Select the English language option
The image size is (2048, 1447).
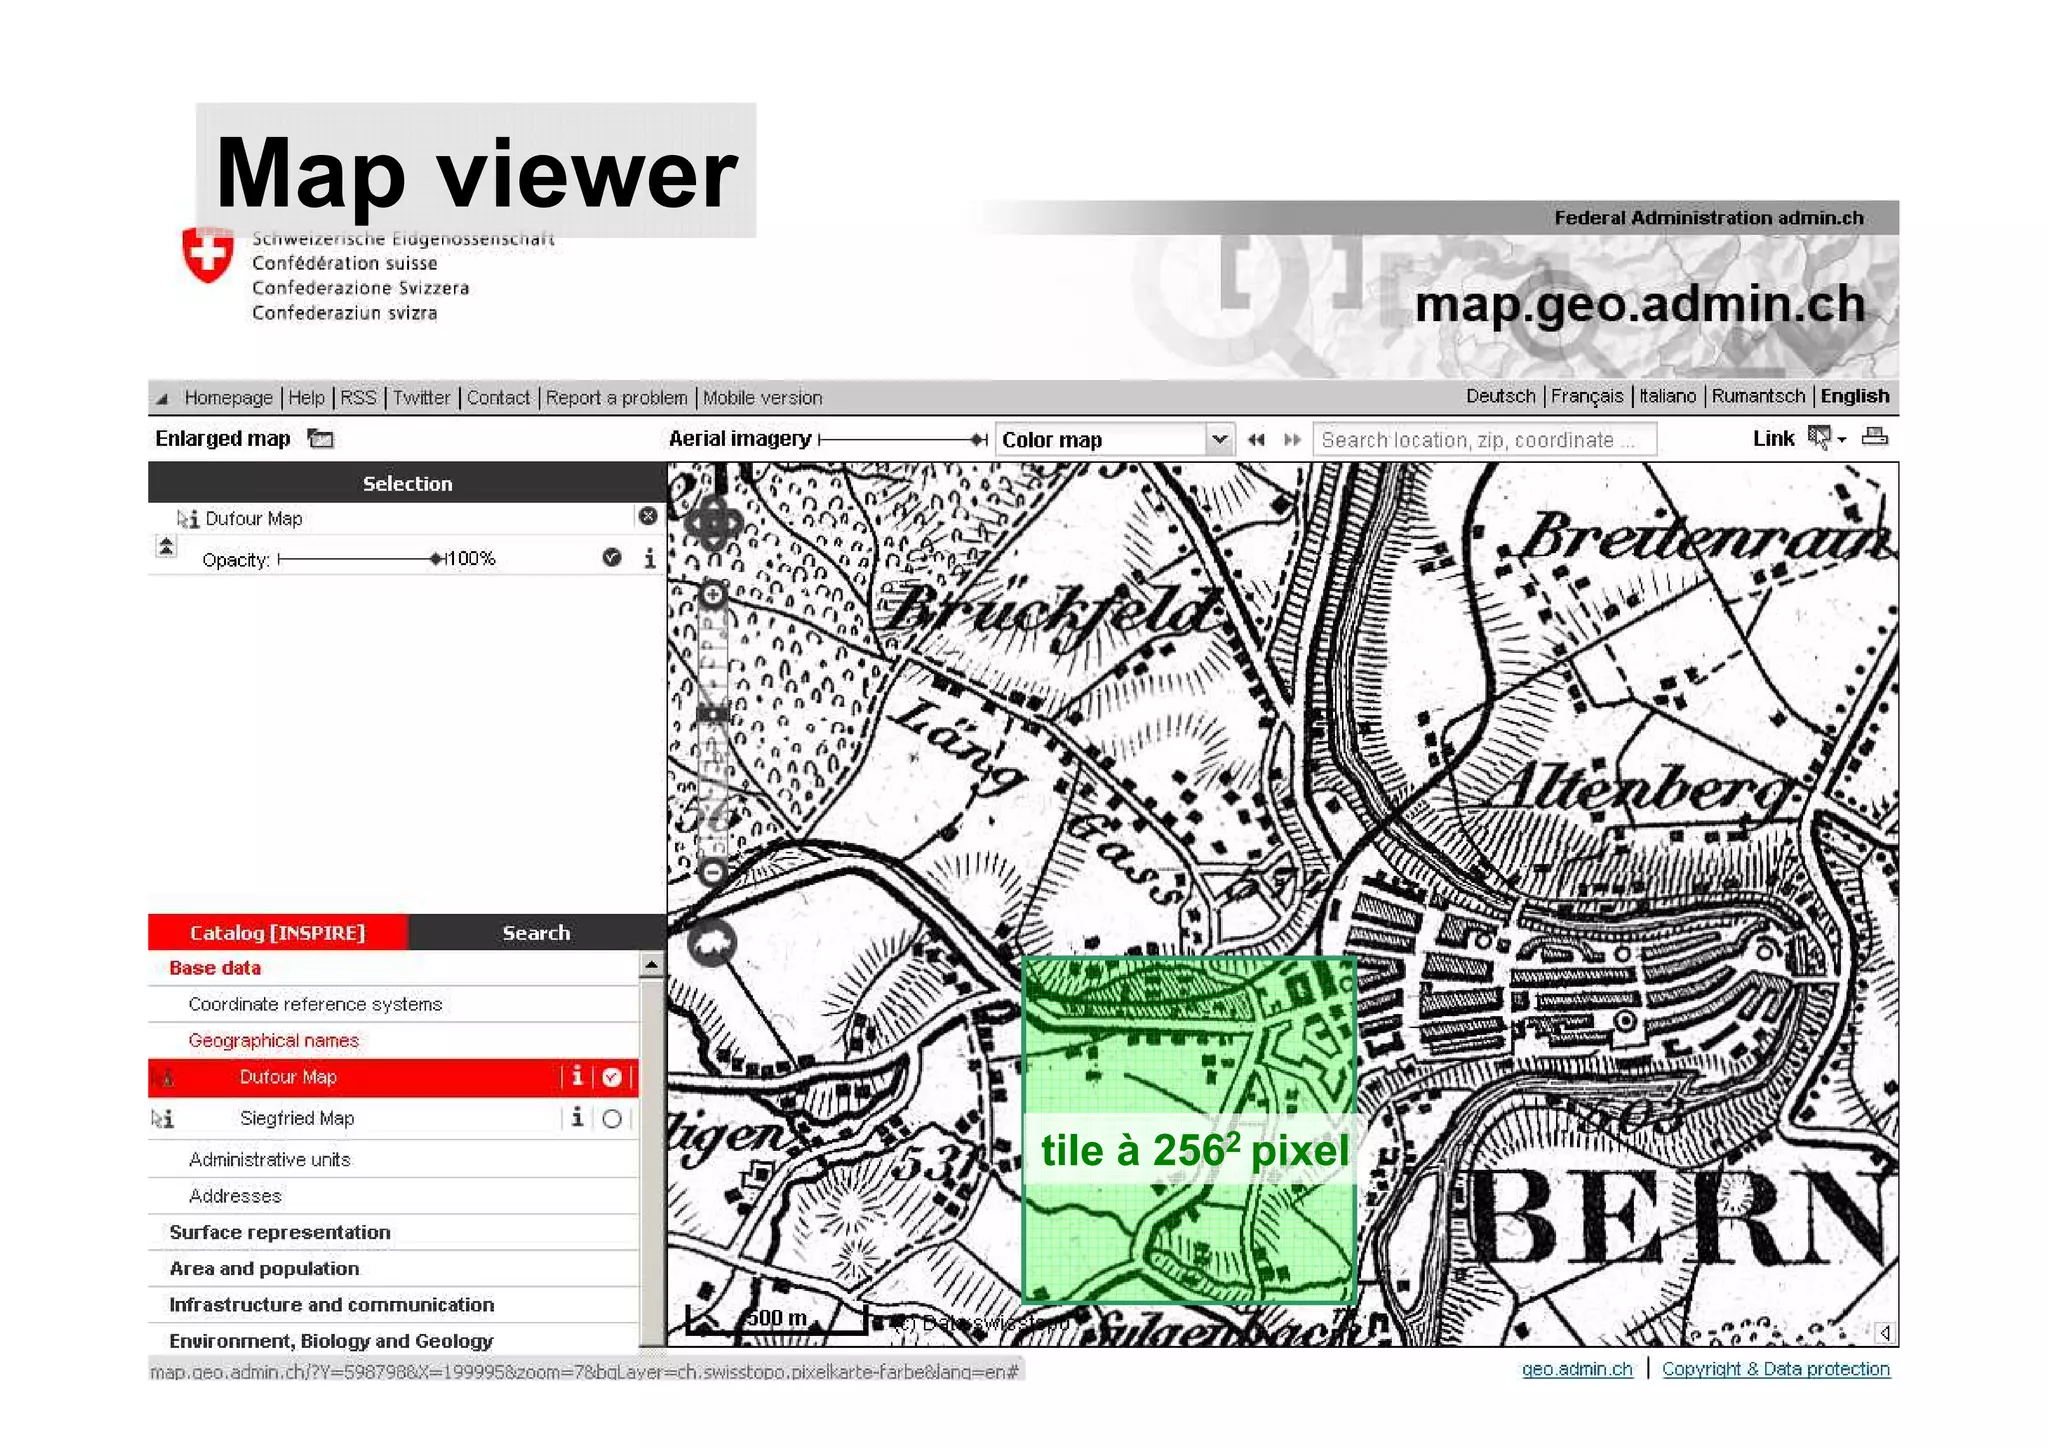coord(1854,395)
